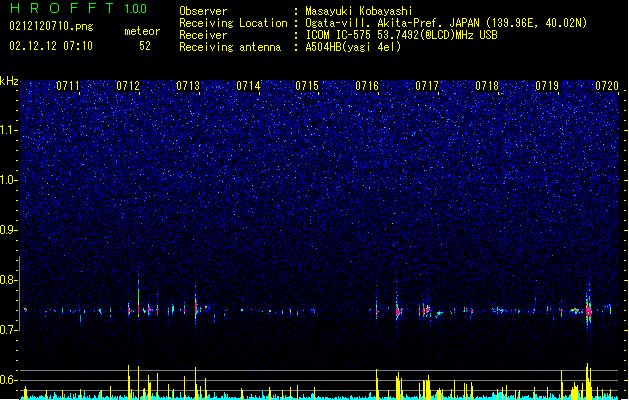Click the date stamp 02.12.12 07:10
Viewport: 629px width, 400px height.
coord(51,46)
